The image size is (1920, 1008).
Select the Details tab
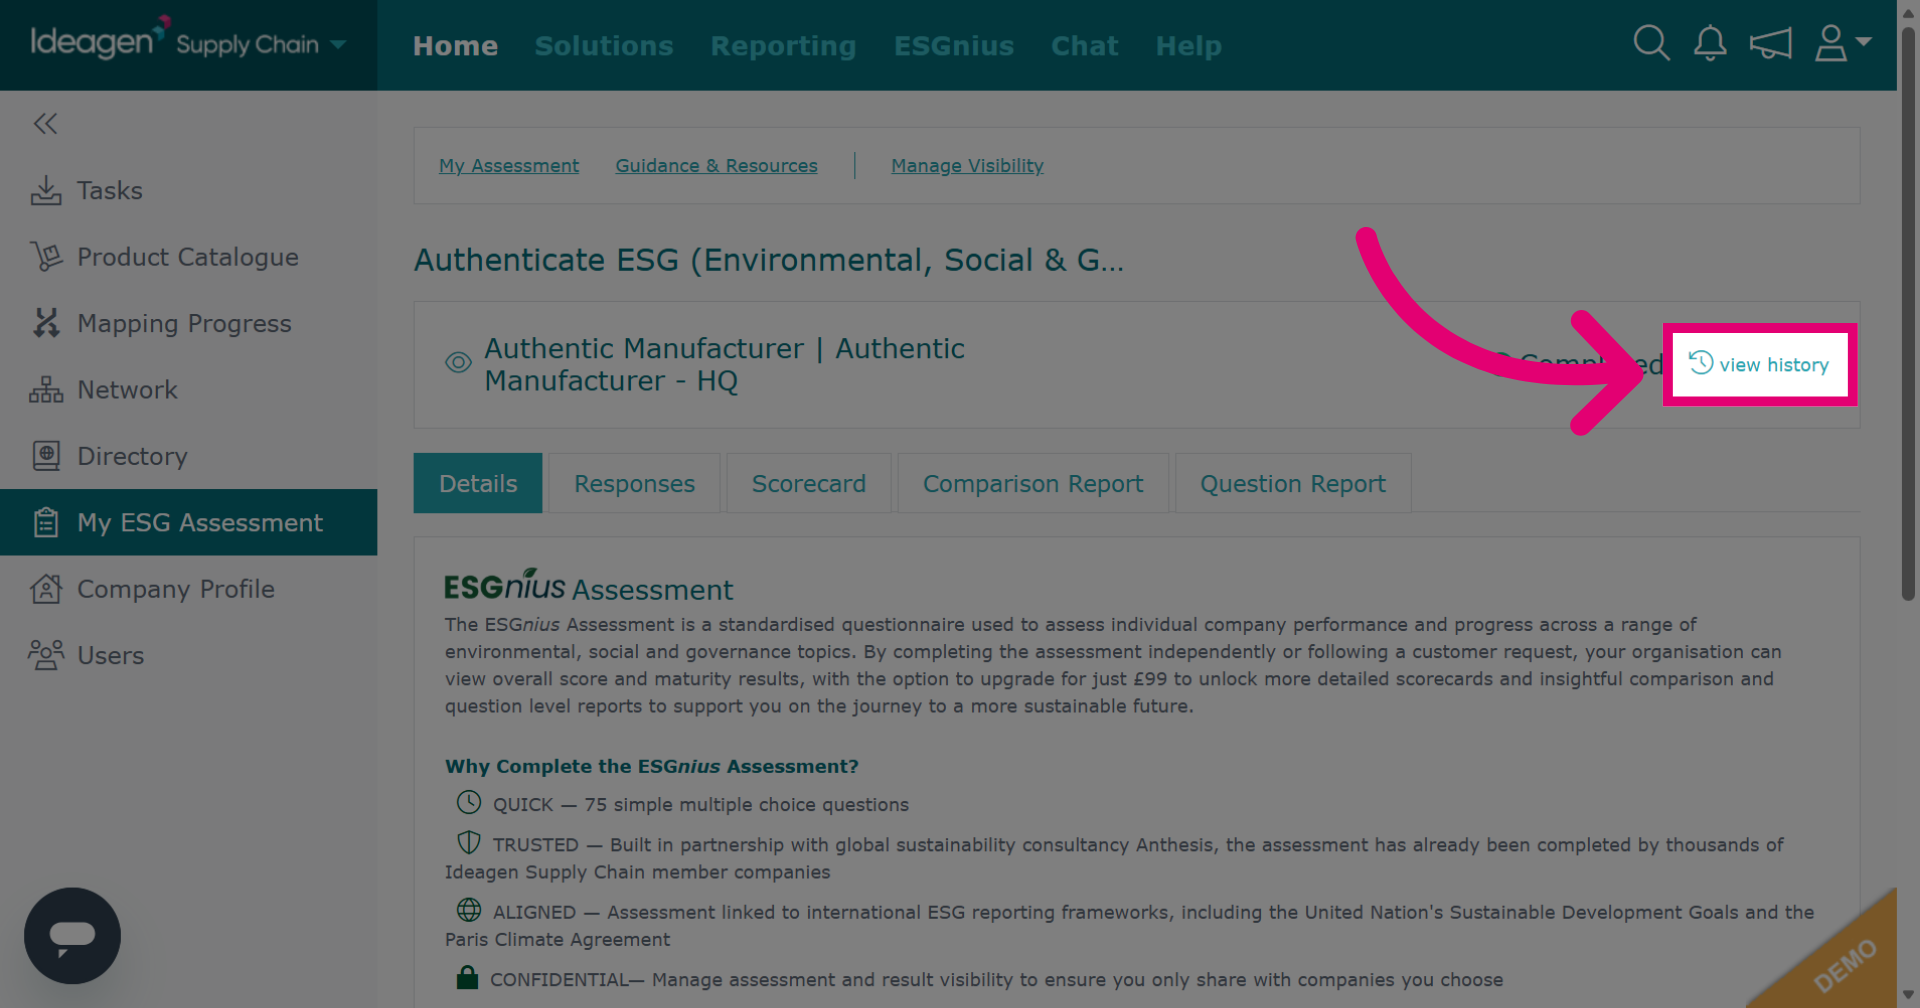pos(478,483)
